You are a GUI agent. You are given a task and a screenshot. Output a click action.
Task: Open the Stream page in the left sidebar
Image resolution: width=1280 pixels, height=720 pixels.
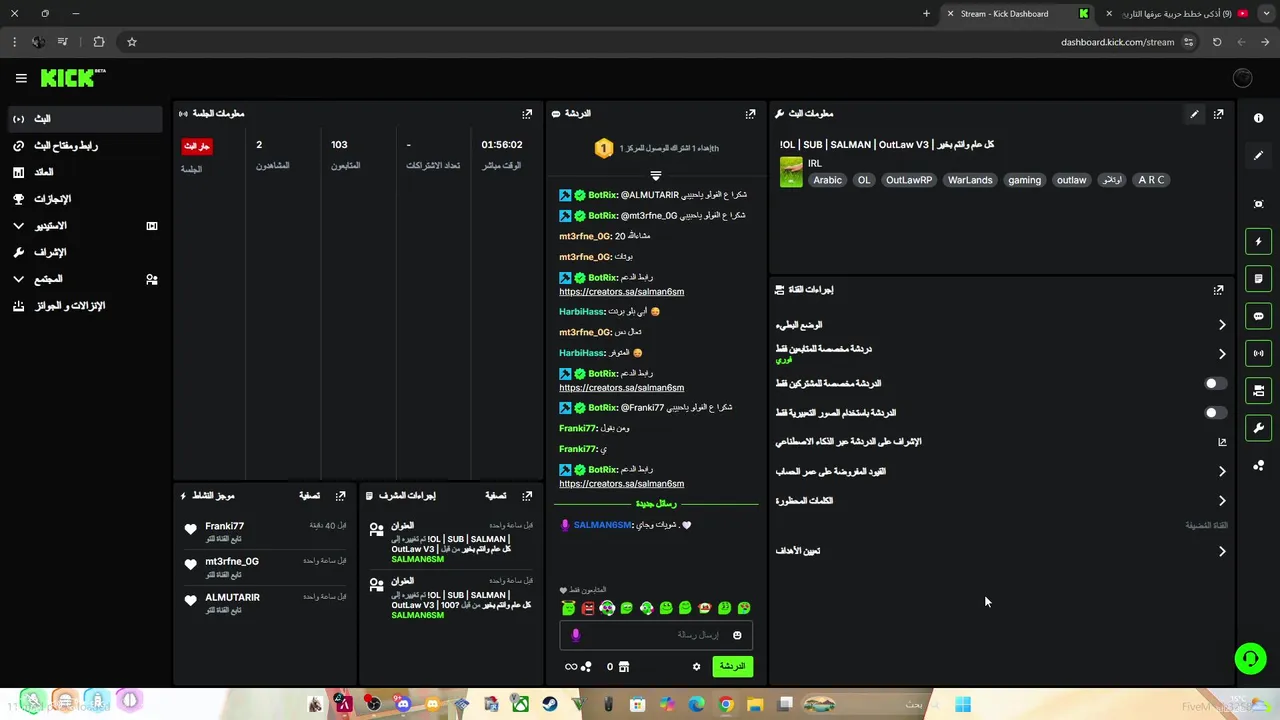pyautogui.click(x=84, y=119)
